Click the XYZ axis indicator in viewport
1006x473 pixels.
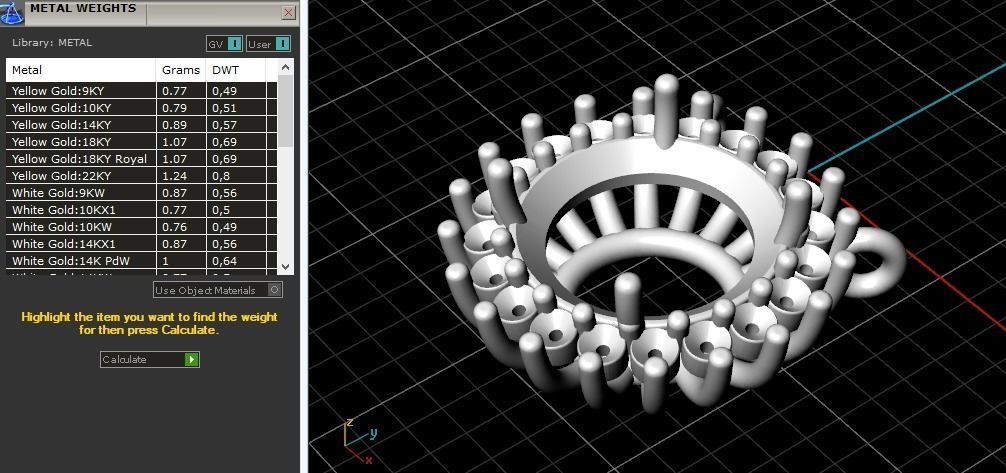(360, 440)
